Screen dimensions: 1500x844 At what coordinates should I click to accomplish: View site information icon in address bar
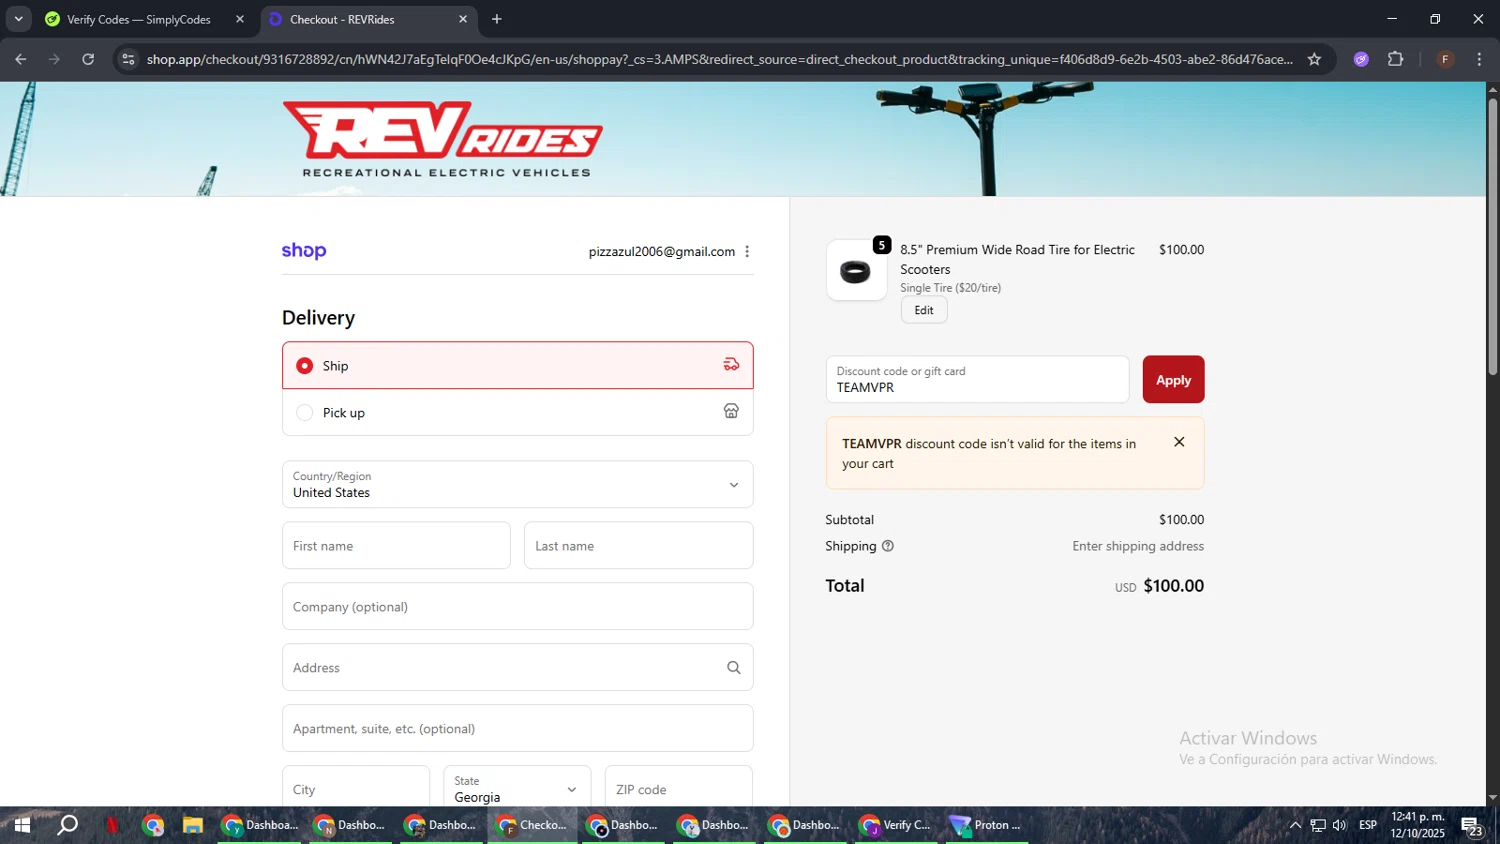pos(128,59)
